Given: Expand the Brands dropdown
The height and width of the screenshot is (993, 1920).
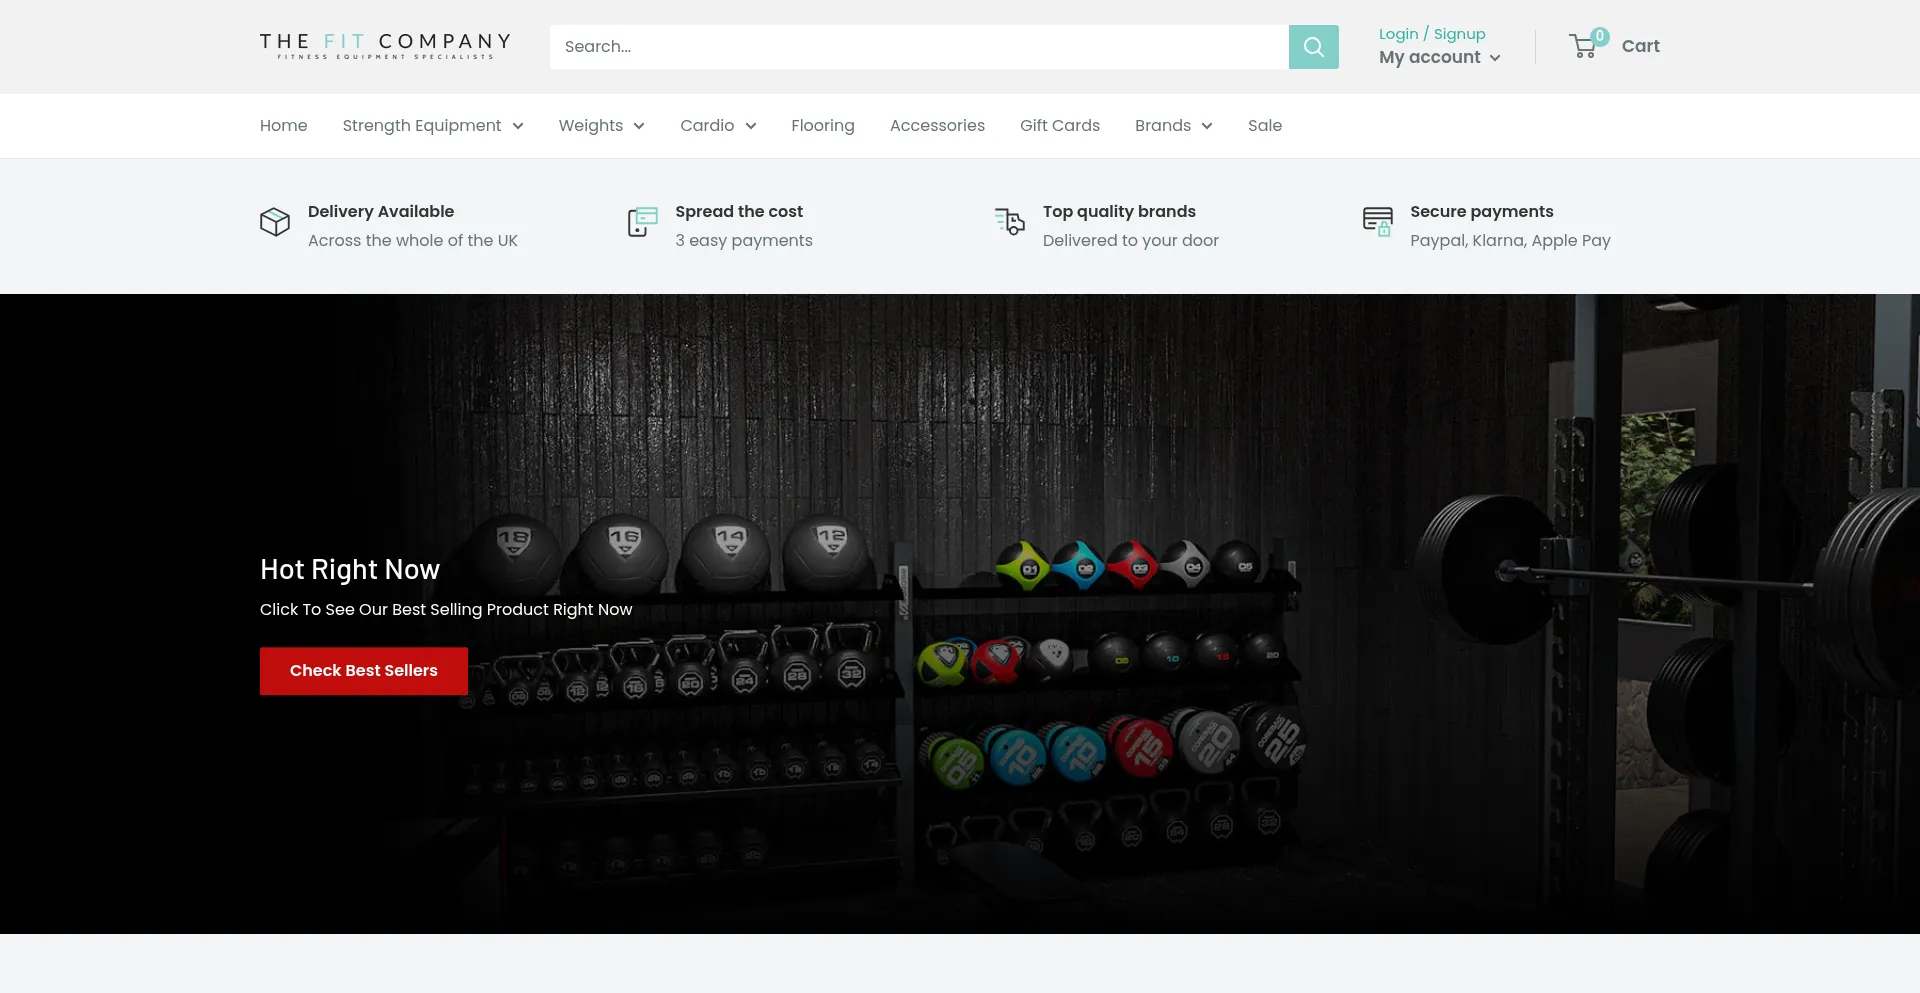Looking at the screenshot, I should coord(1174,126).
